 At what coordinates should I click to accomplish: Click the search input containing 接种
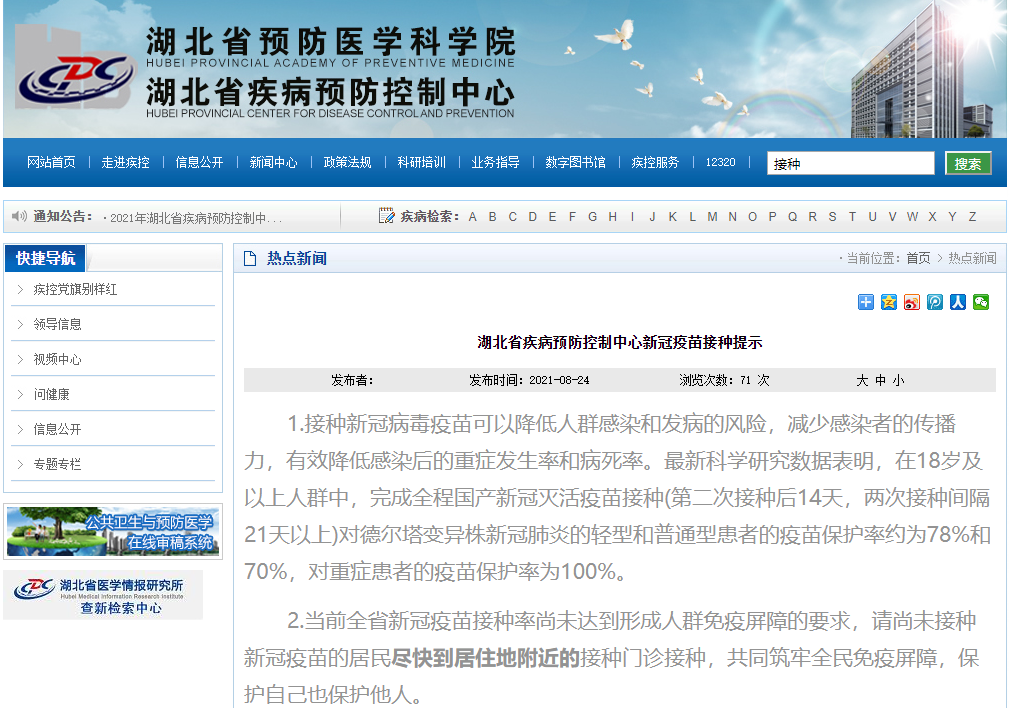pos(850,163)
